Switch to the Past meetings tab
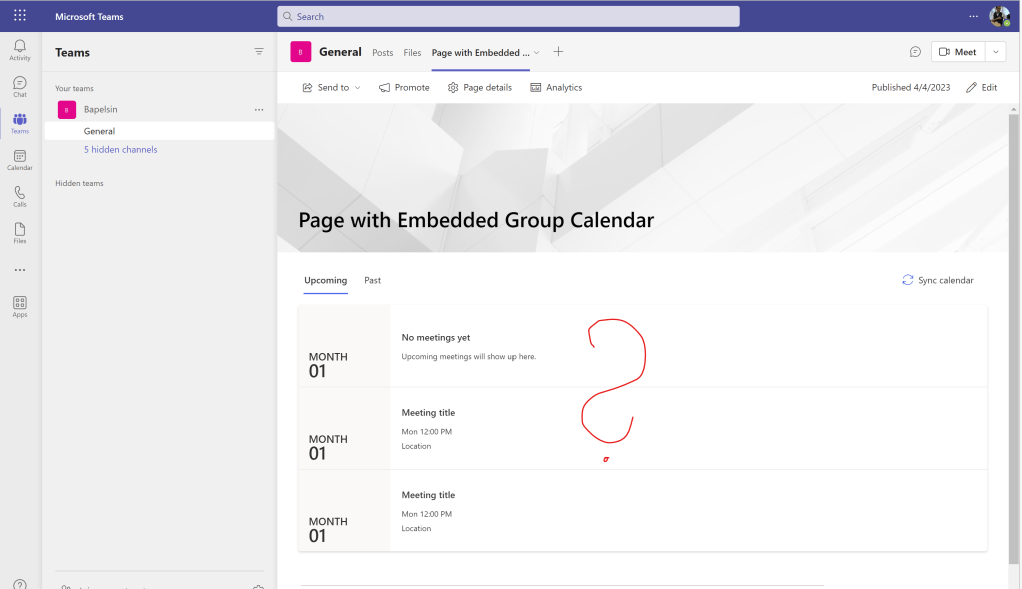 tap(372, 281)
